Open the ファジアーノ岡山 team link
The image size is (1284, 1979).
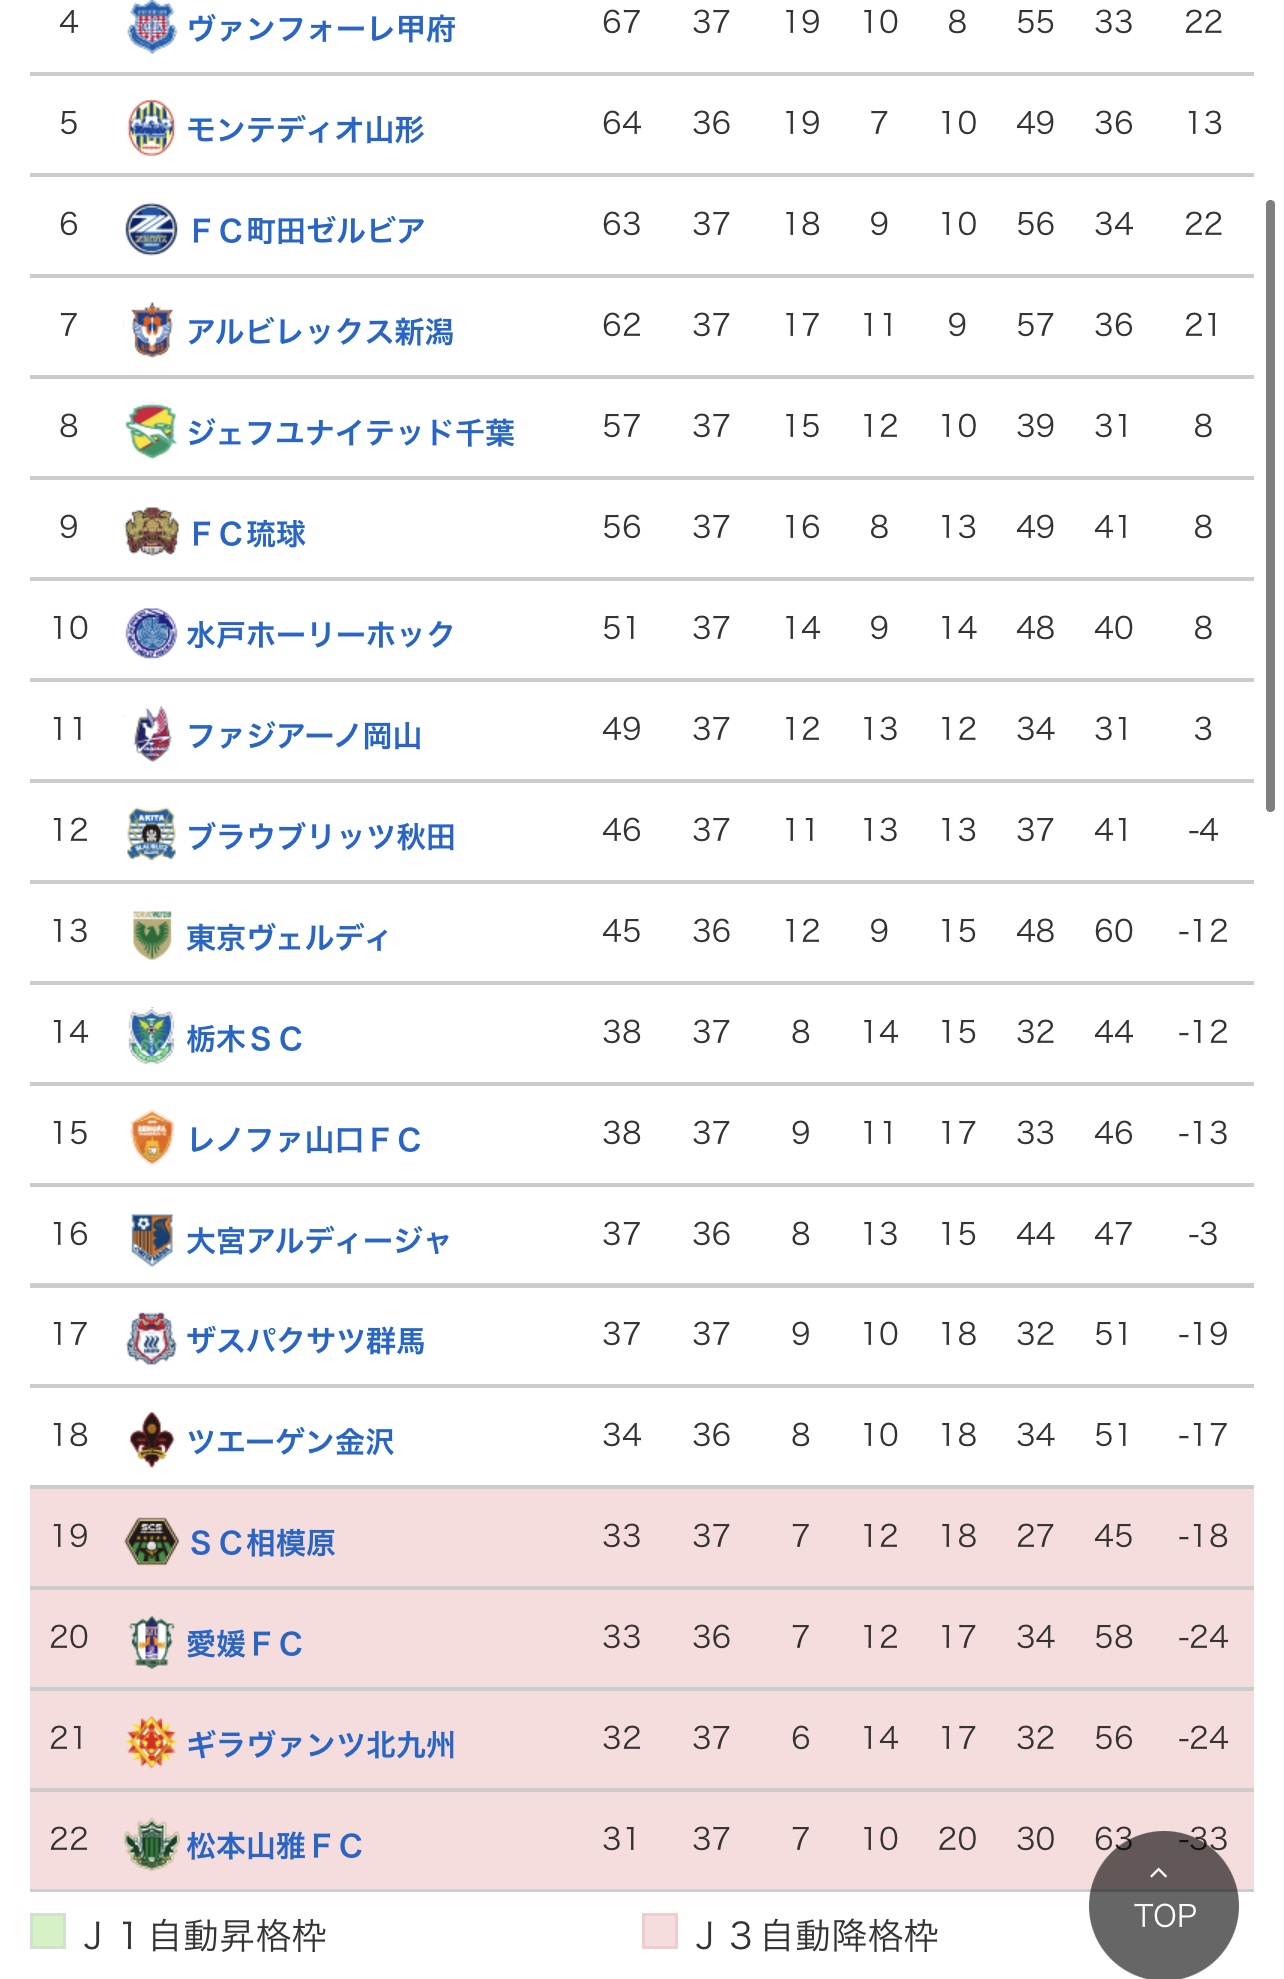click(x=304, y=736)
